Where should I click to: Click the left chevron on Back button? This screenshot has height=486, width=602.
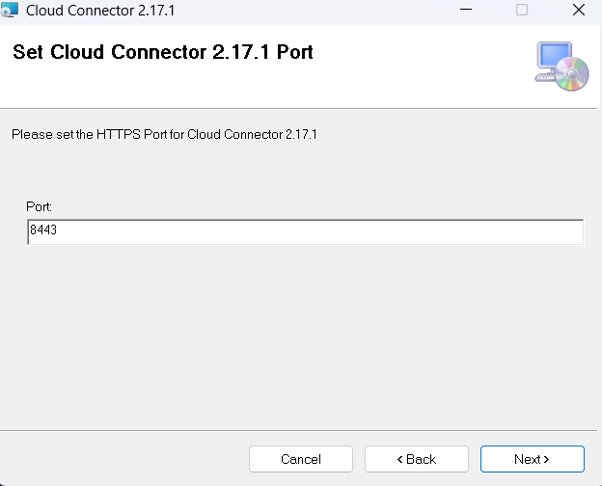[x=400, y=459]
